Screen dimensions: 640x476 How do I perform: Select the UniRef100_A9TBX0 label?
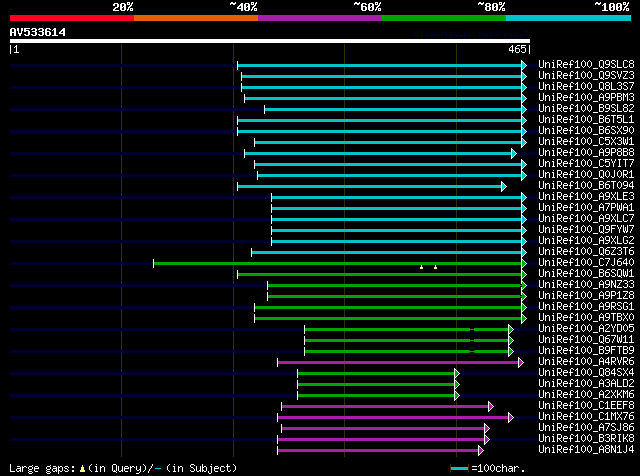coord(586,318)
